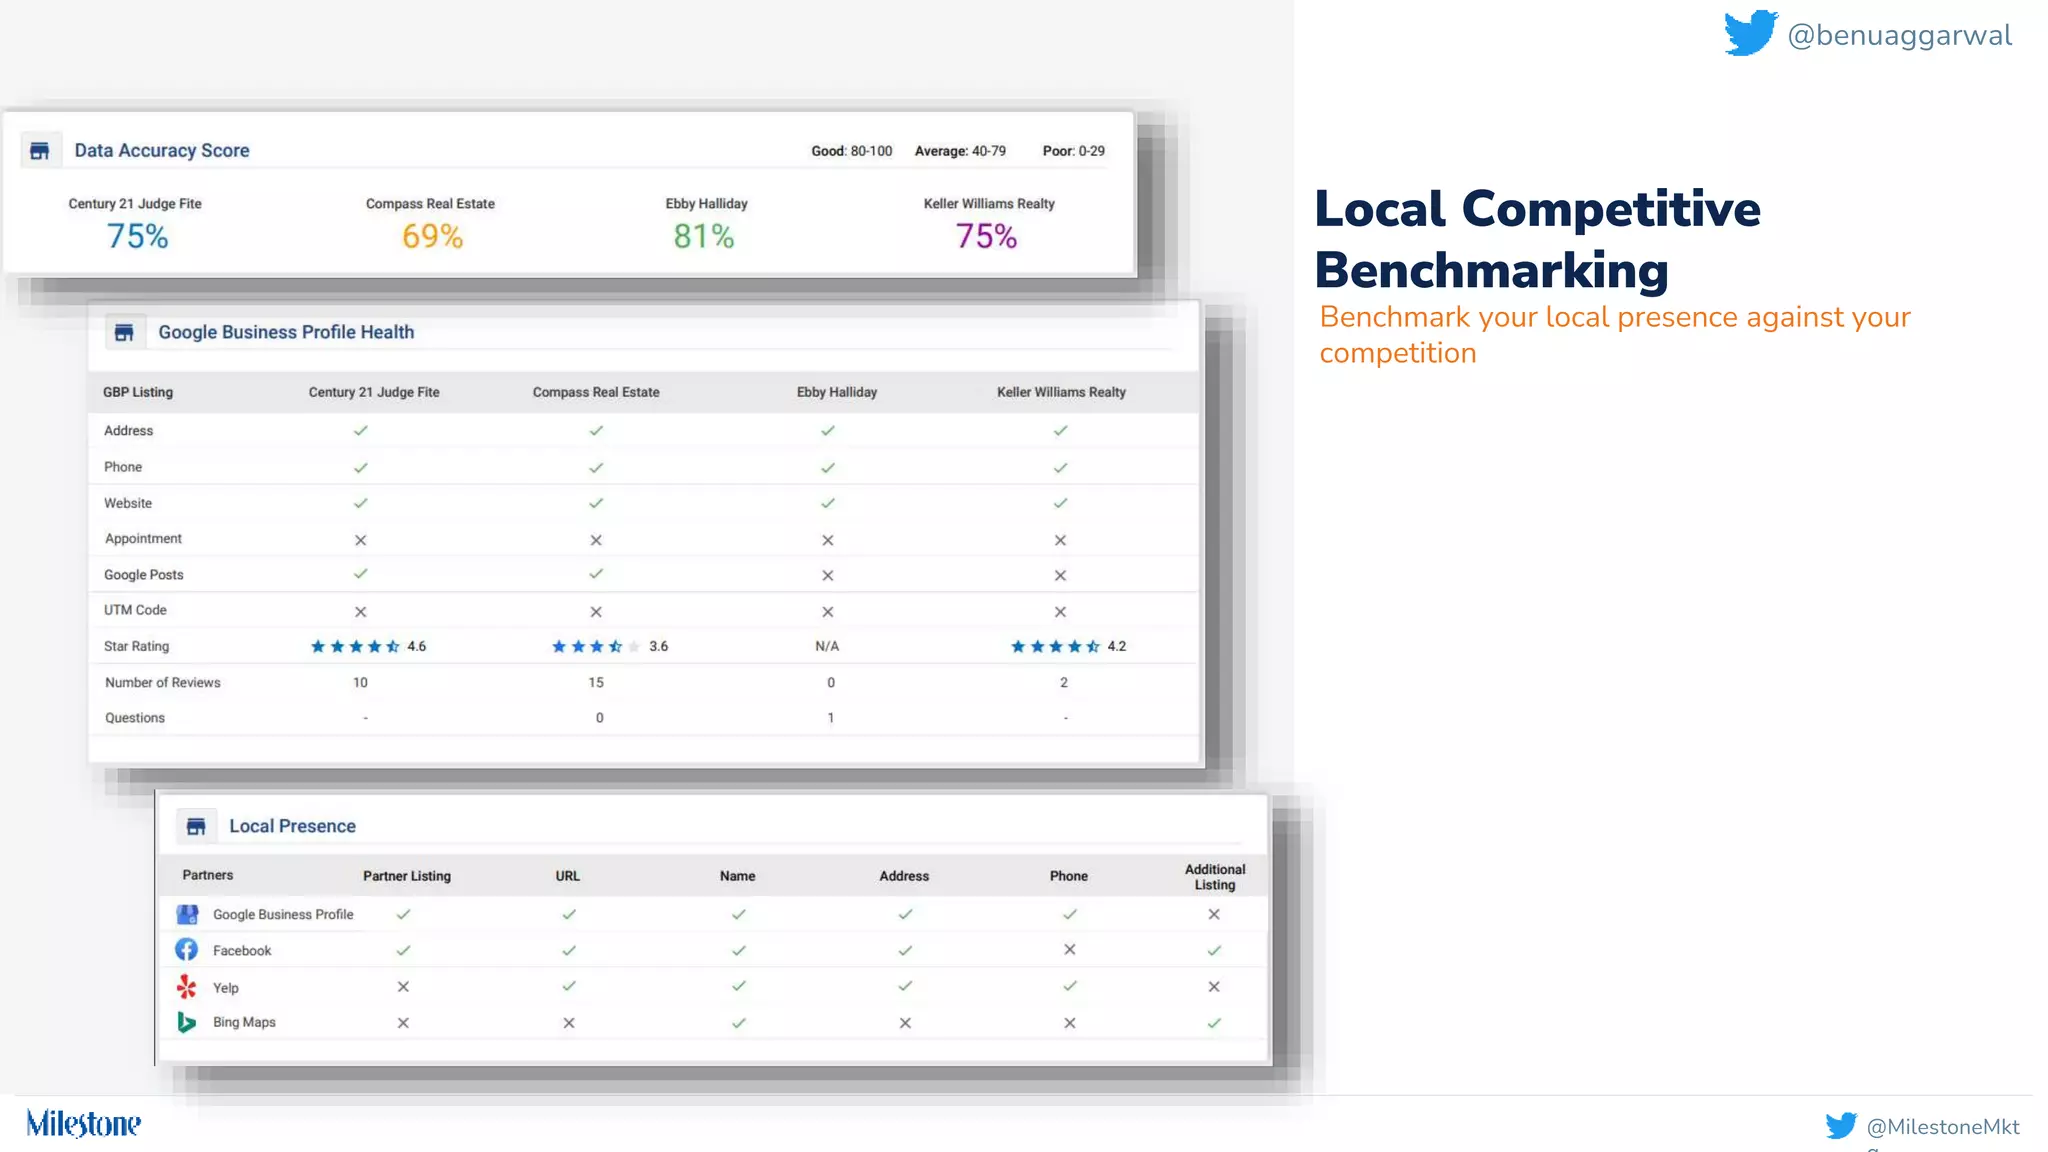Viewport: 2048px width, 1152px height.
Task: Click the Bing Maps partner icon
Action: 187,1022
